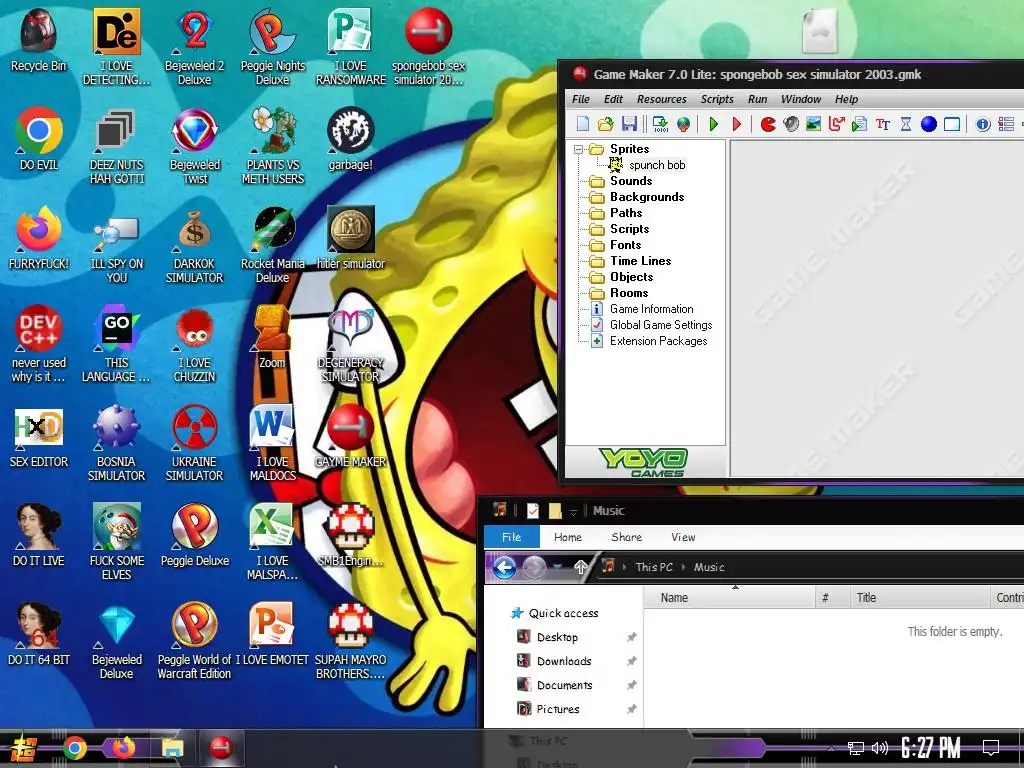Run the game in debug mode with red arrow
Screen dimensions: 1024x768
coord(737,123)
